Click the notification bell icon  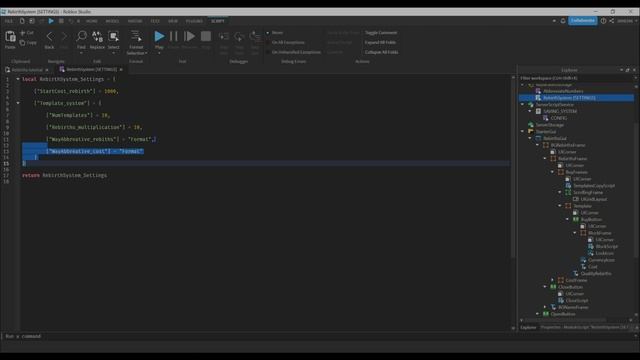click(563, 21)
